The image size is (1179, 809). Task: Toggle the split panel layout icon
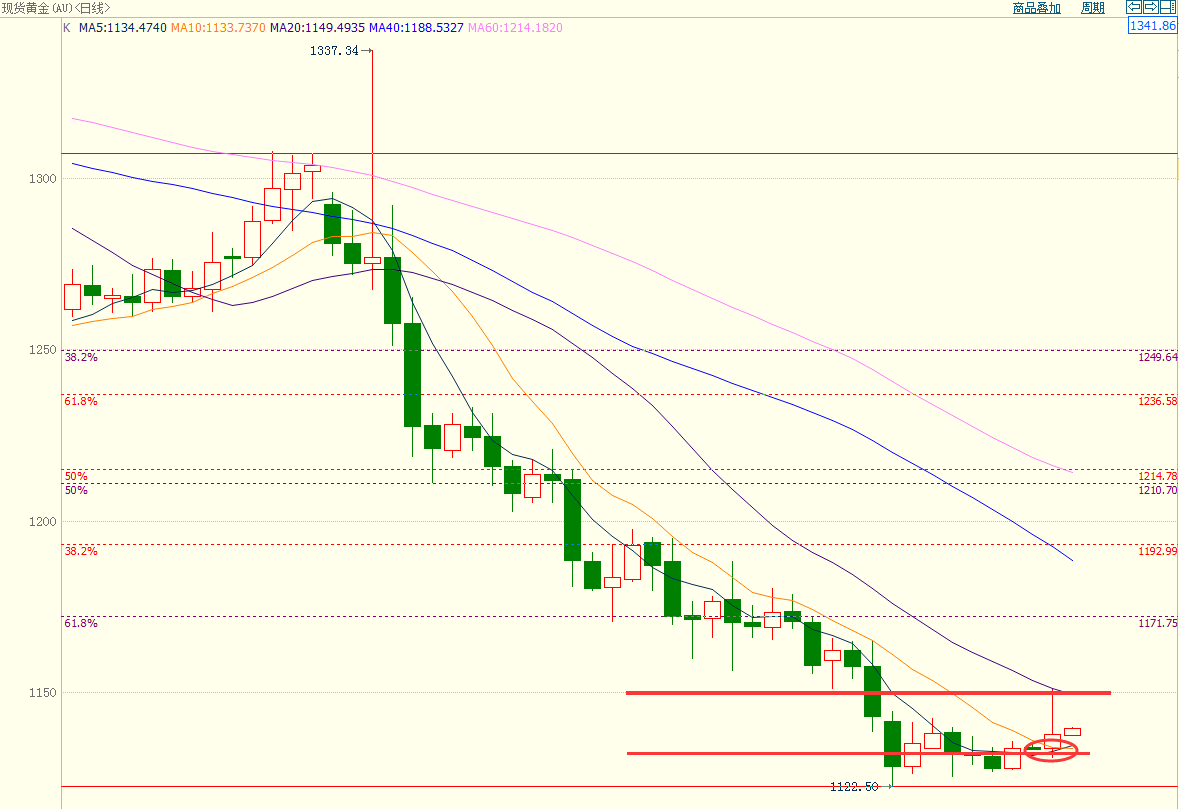pyautogui.click(x=1167, y=8)
